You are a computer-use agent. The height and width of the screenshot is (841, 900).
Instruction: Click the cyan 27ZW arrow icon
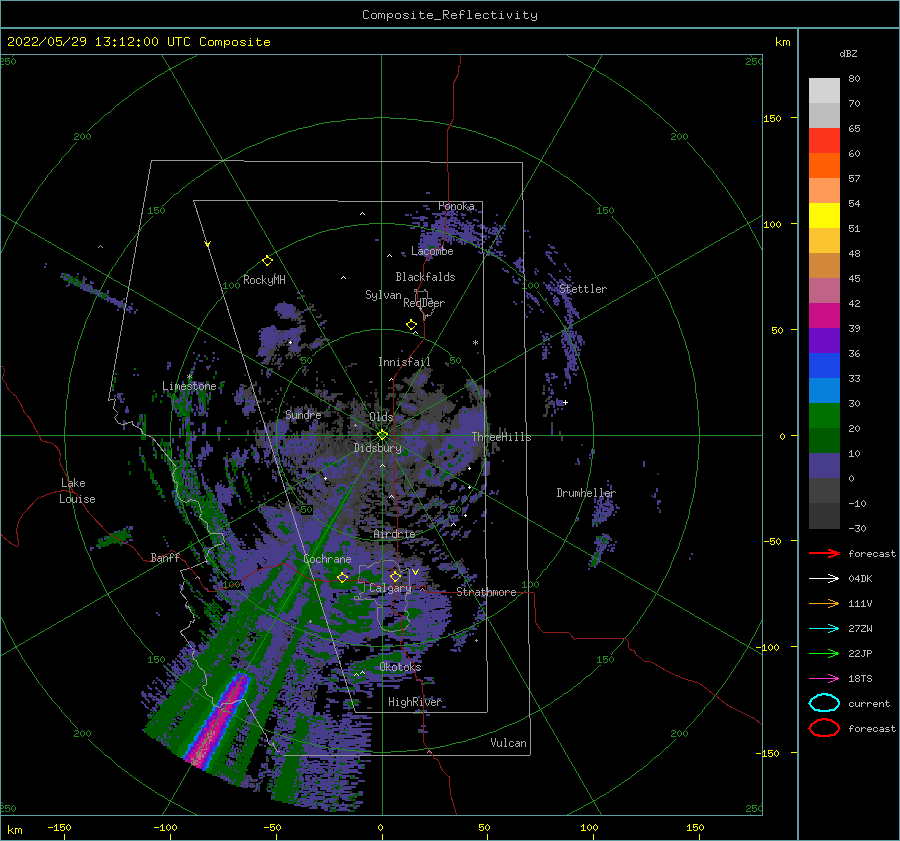pos(824,629)
